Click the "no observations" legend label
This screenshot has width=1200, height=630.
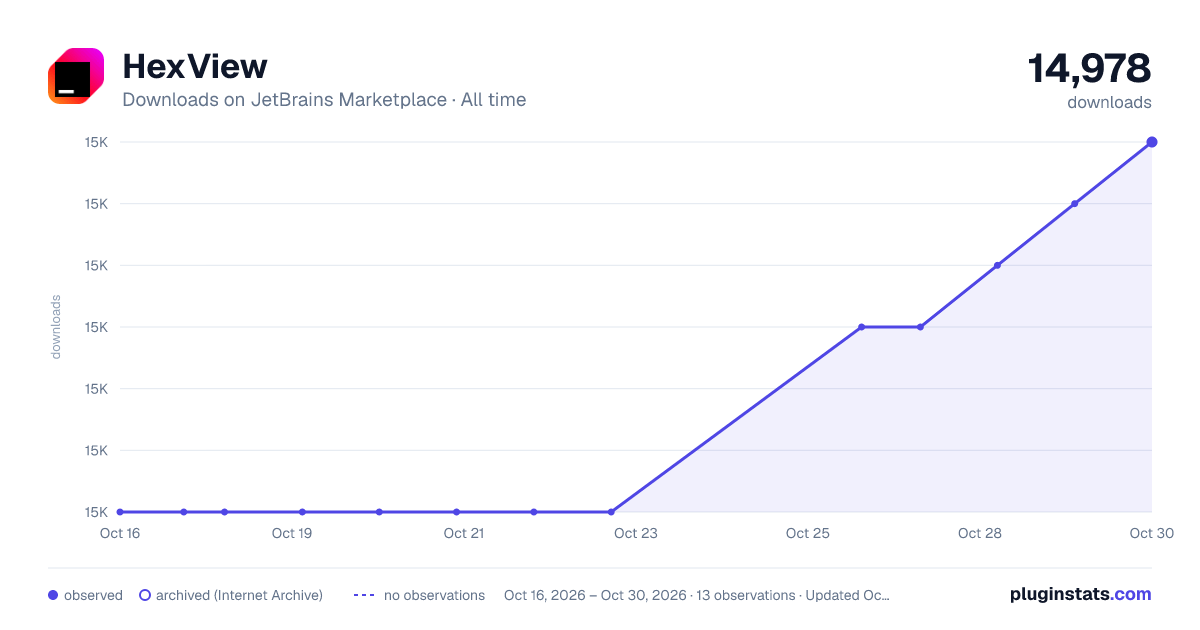(x=434, y=595)
